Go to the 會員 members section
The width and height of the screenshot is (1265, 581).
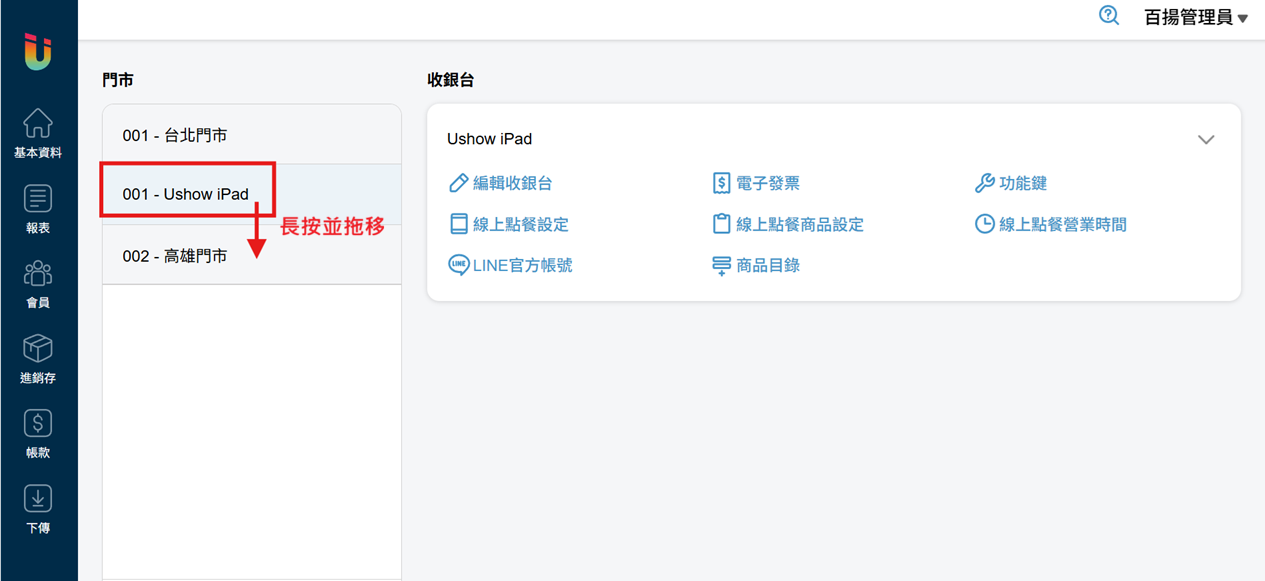[x=38, y=283]
